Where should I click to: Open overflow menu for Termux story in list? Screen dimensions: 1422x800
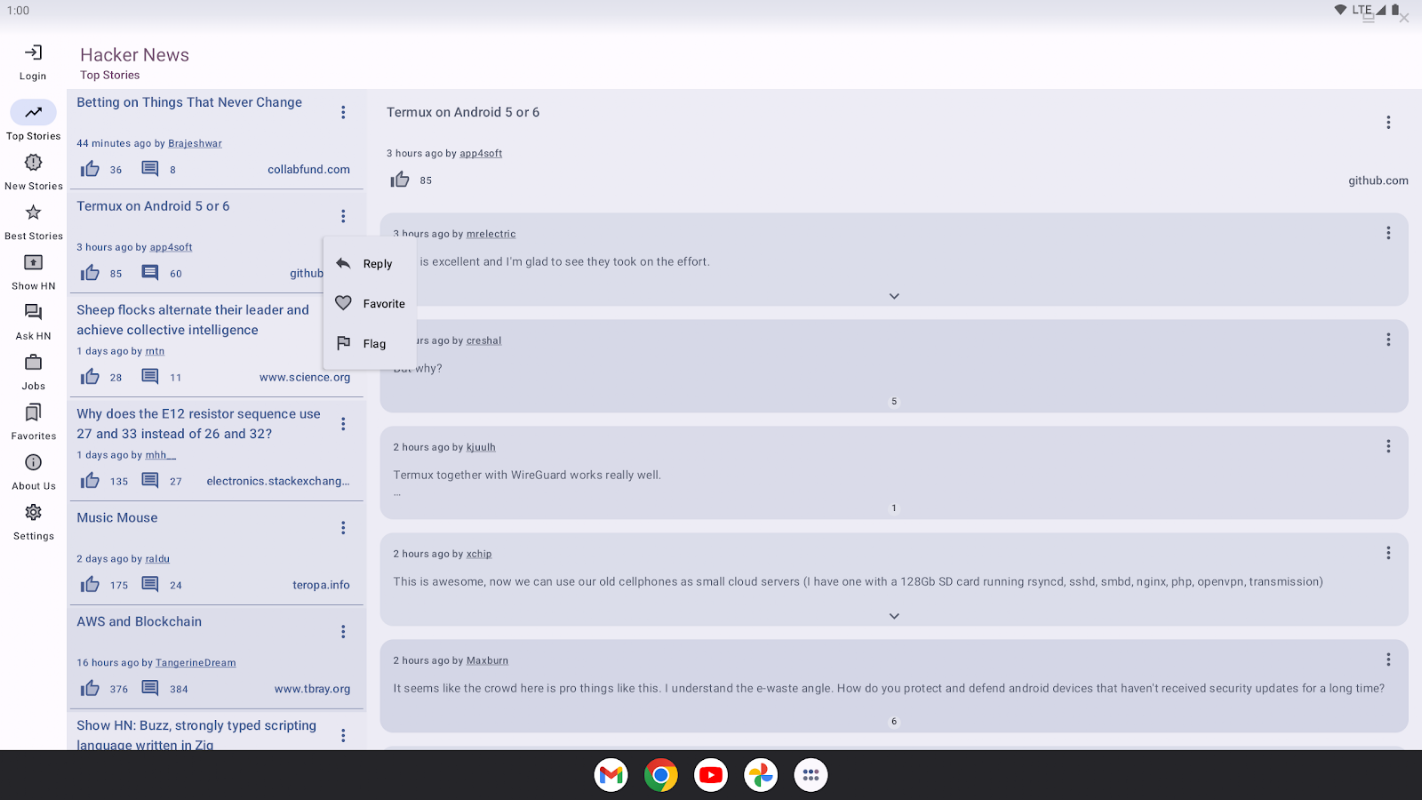(x=343, y=217)
